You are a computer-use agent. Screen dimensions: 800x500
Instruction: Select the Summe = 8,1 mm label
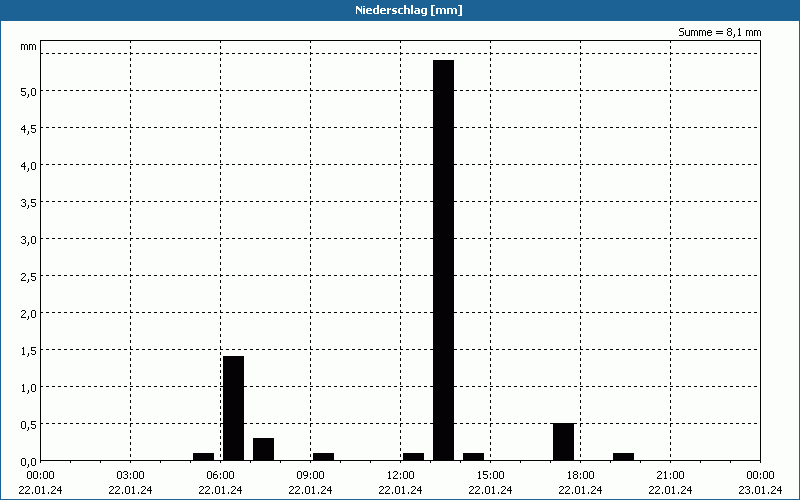(x=719, y=32)
